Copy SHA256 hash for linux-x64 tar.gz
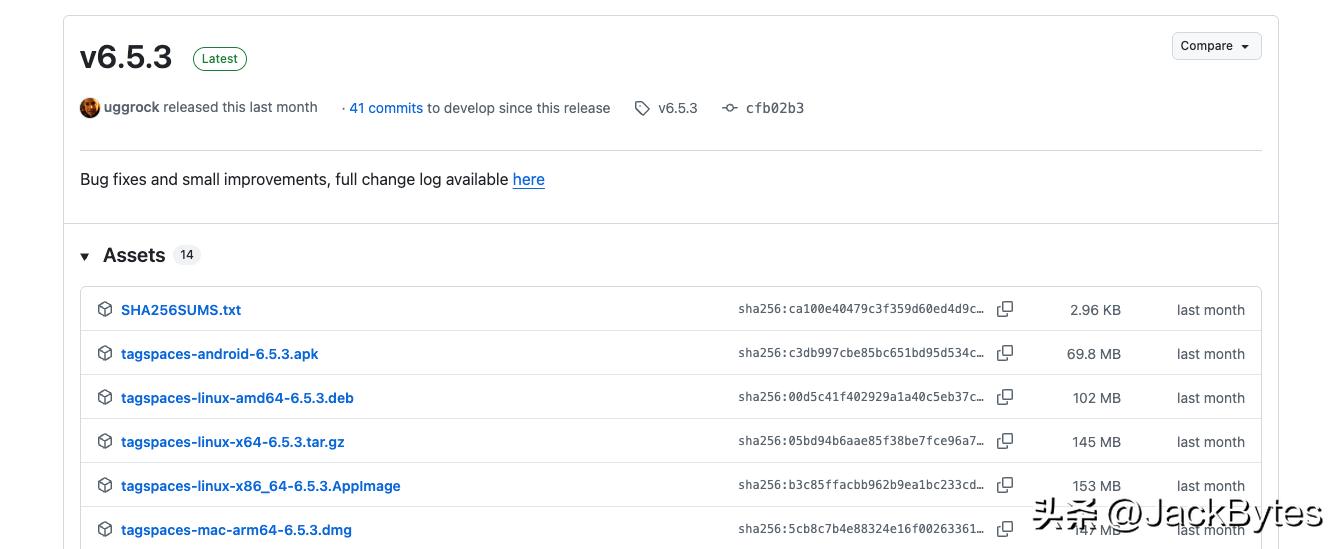 (1005, 442)
